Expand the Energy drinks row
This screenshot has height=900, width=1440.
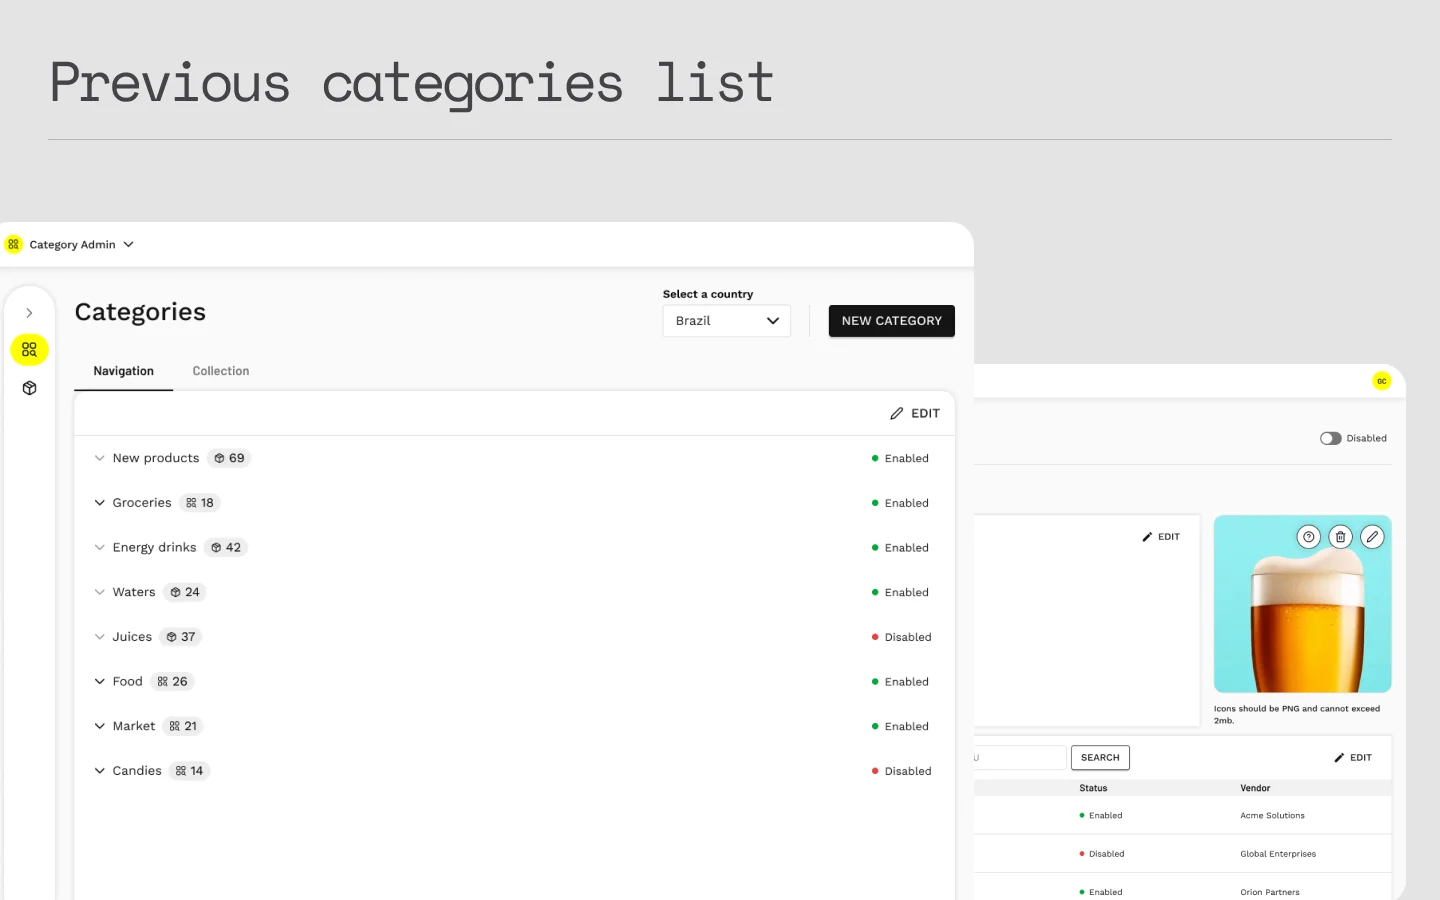point(99,548)
